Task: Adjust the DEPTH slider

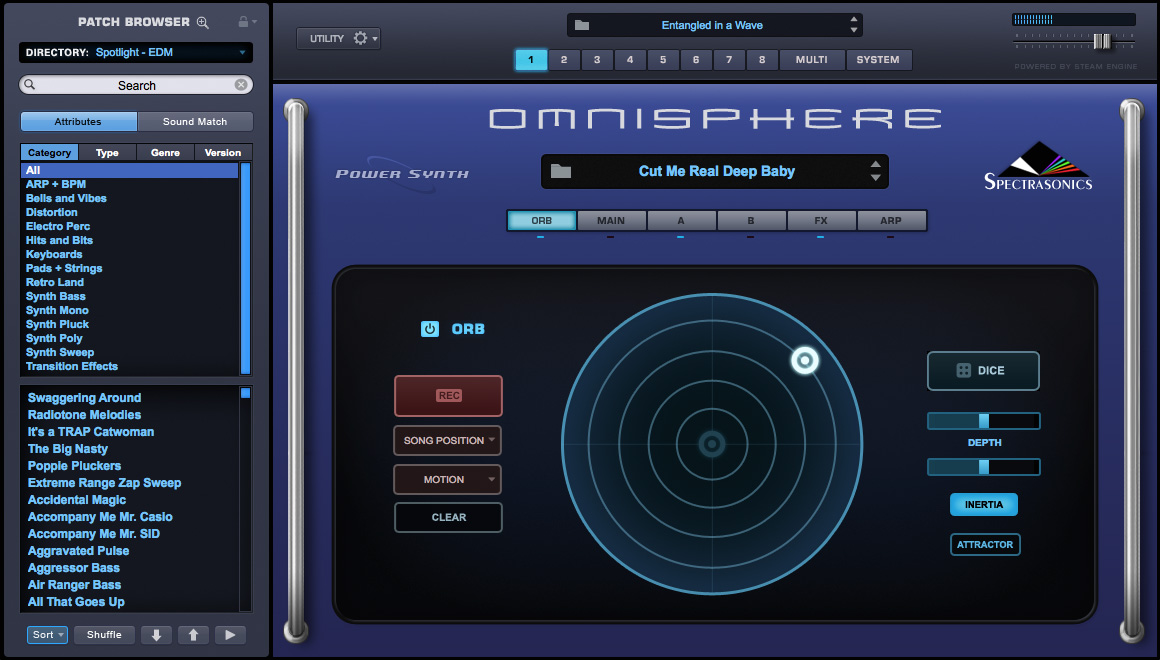Action: [x=983, y=420]
